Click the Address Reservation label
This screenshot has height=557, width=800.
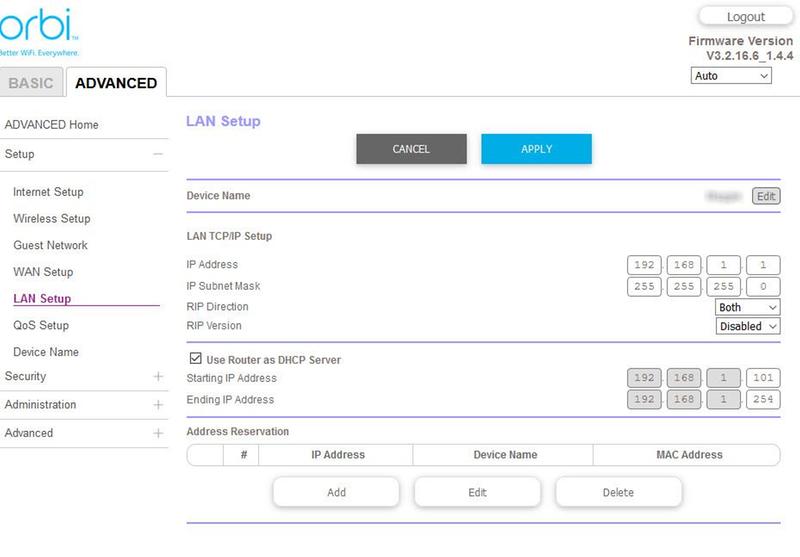(x=237, y=432)
